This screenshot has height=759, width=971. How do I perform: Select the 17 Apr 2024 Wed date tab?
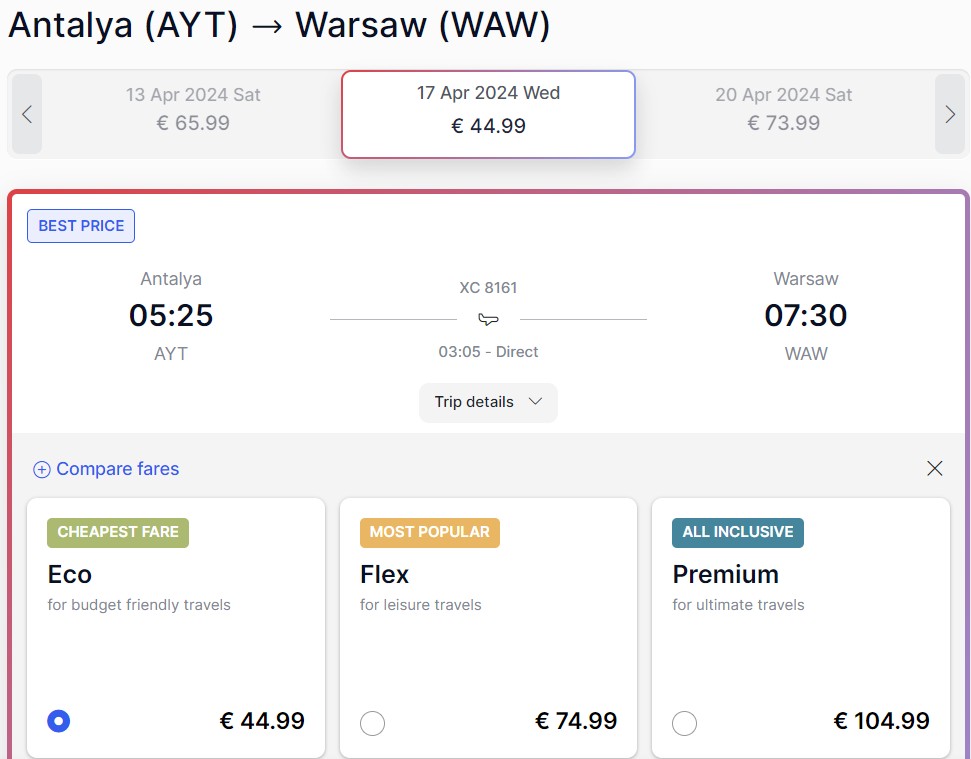pyautogui.click(x=488, y=115)
